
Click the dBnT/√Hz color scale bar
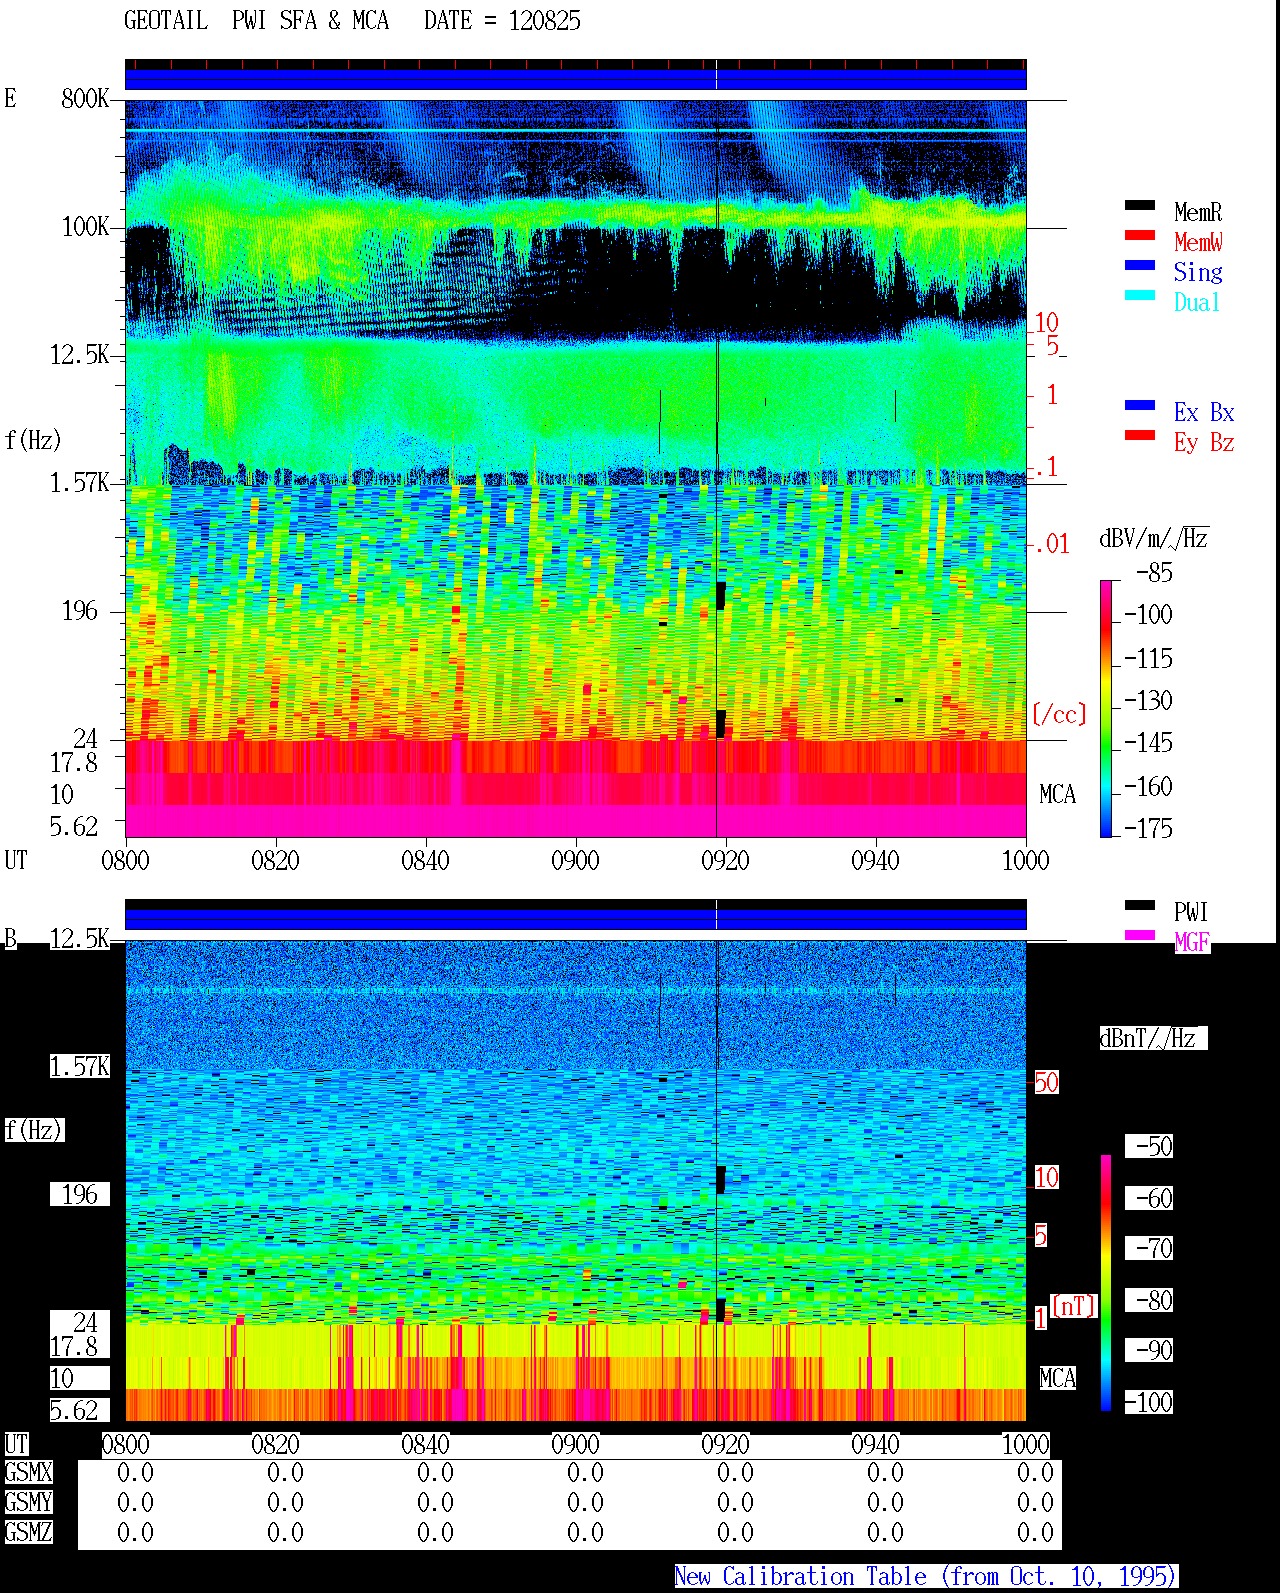click(1106, 1283)
